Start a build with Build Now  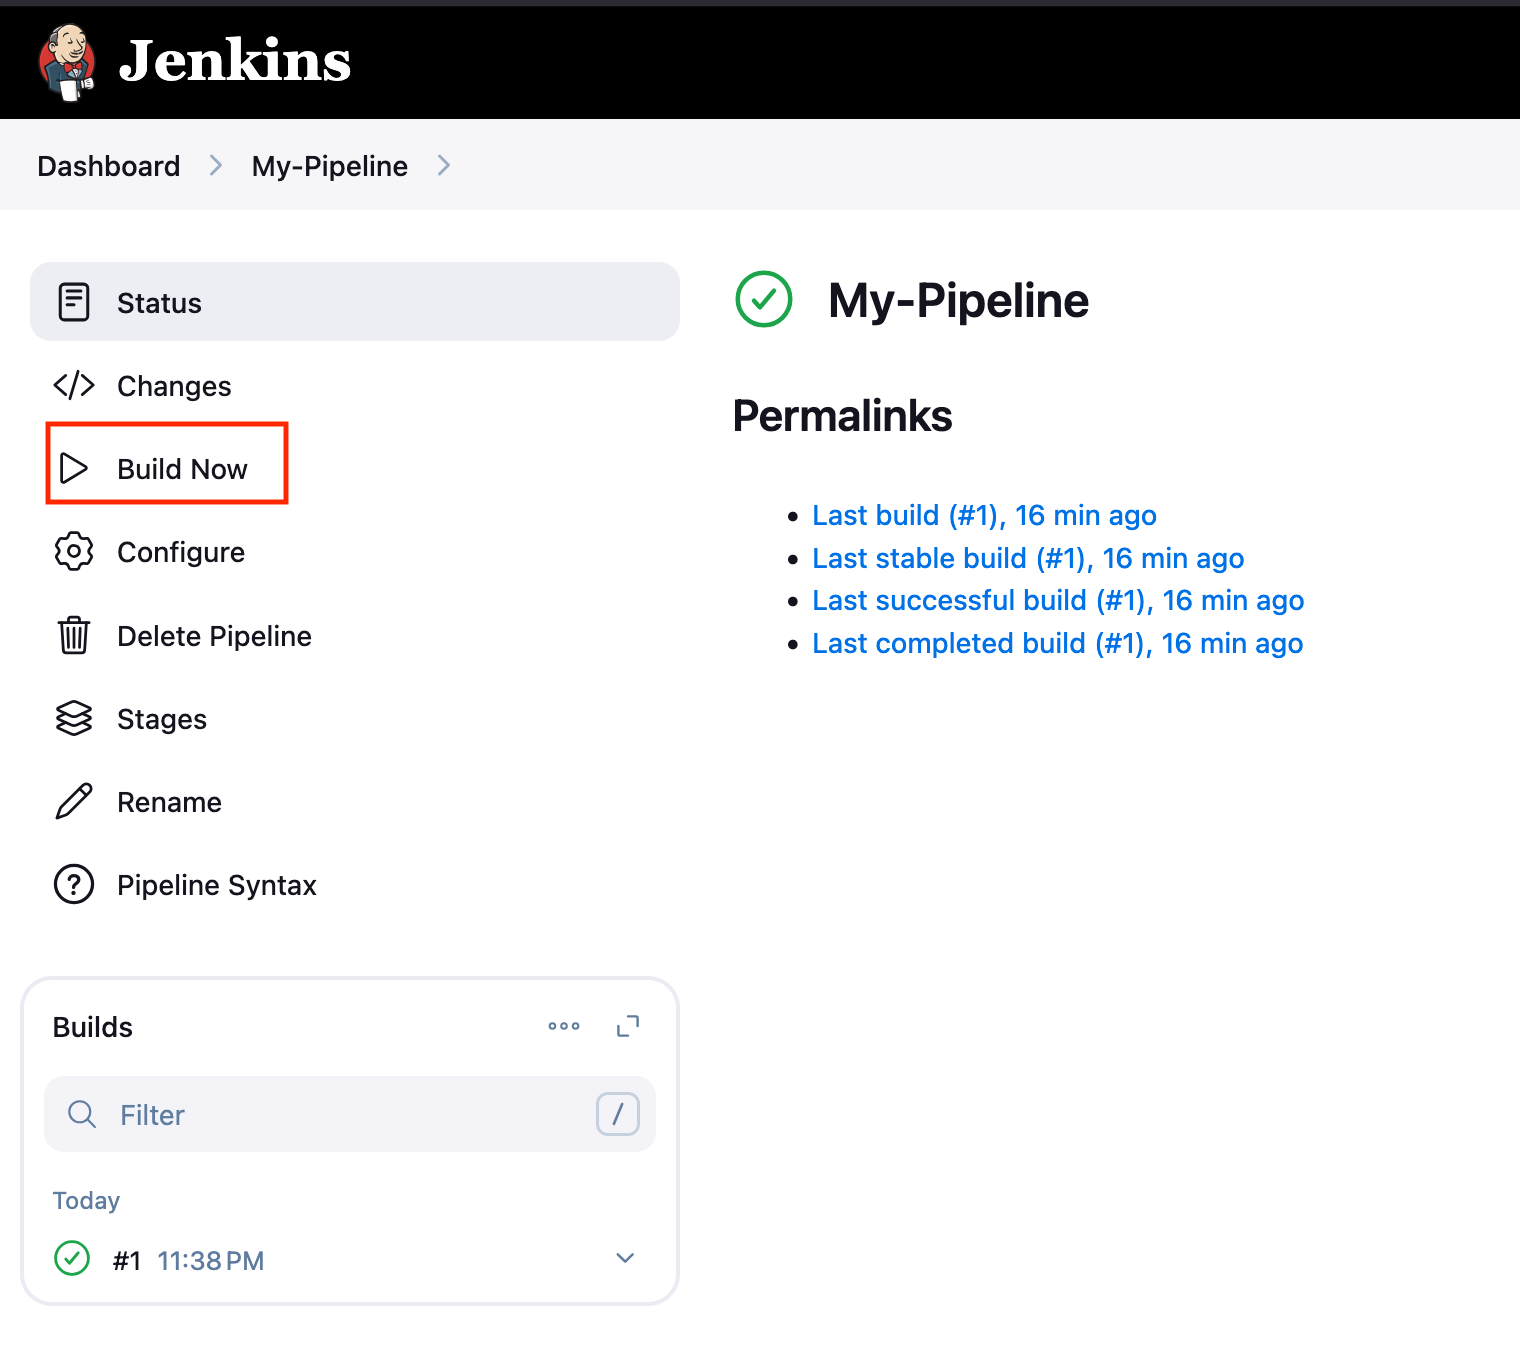point(182,469)
